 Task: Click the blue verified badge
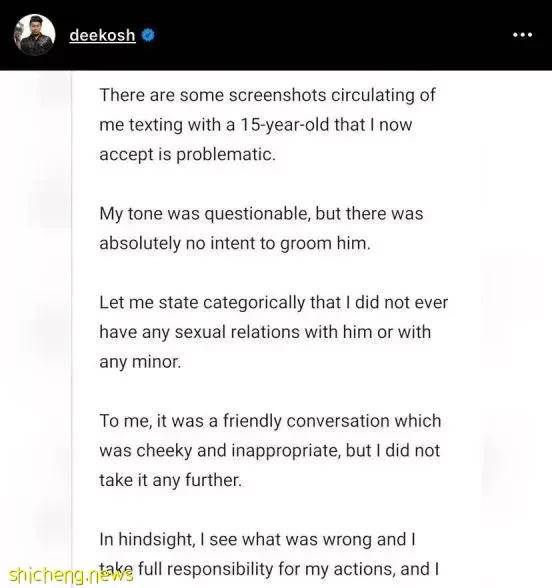coord(148,35)
